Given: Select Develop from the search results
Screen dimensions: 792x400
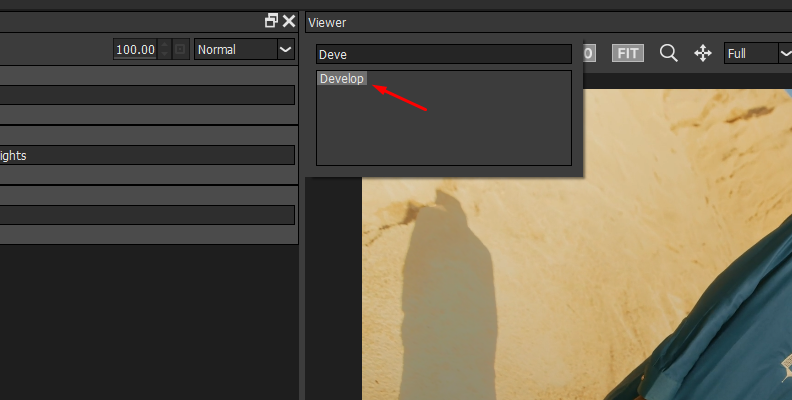Looking at the screenshot, I should [x=342, y=79].
